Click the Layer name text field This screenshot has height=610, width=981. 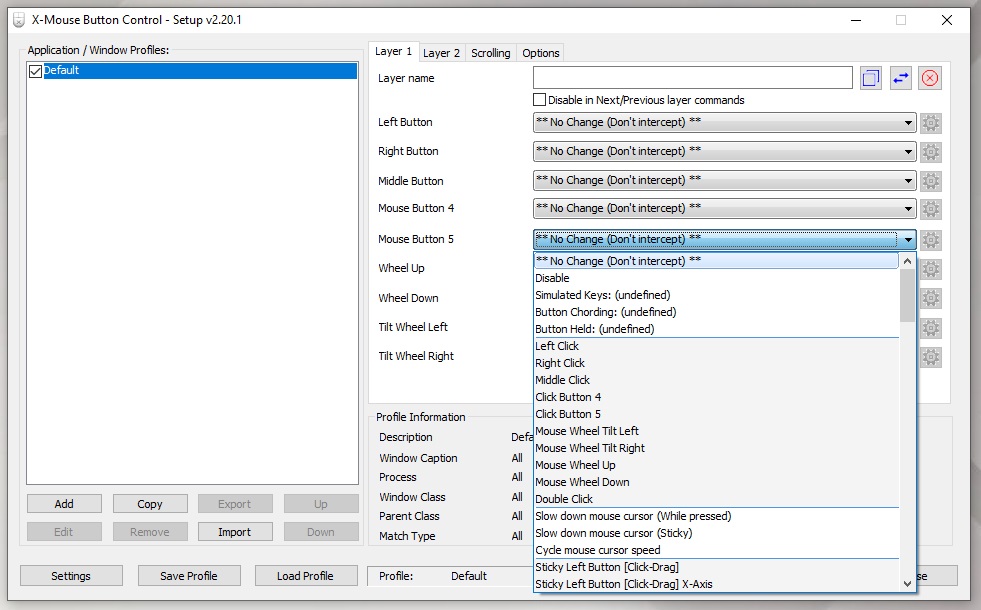point(692,78)
